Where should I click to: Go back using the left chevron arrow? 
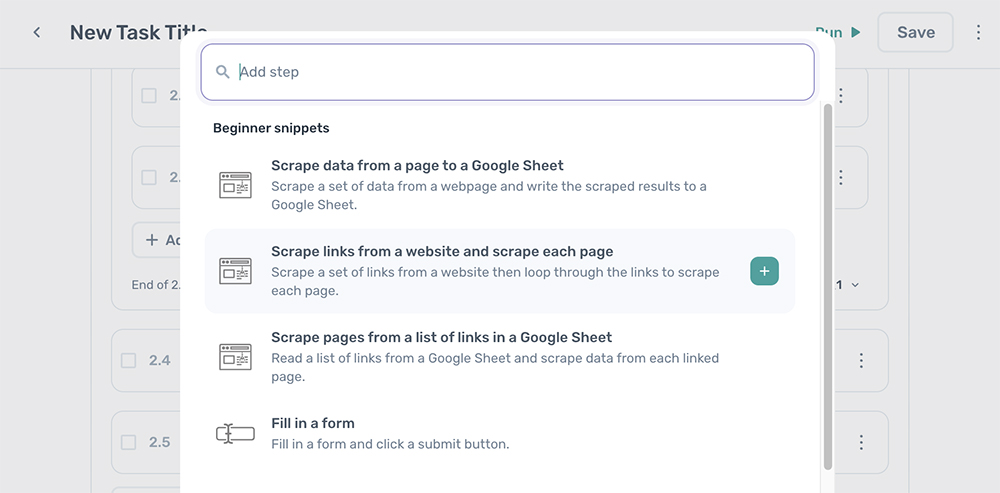click(37, 33)
